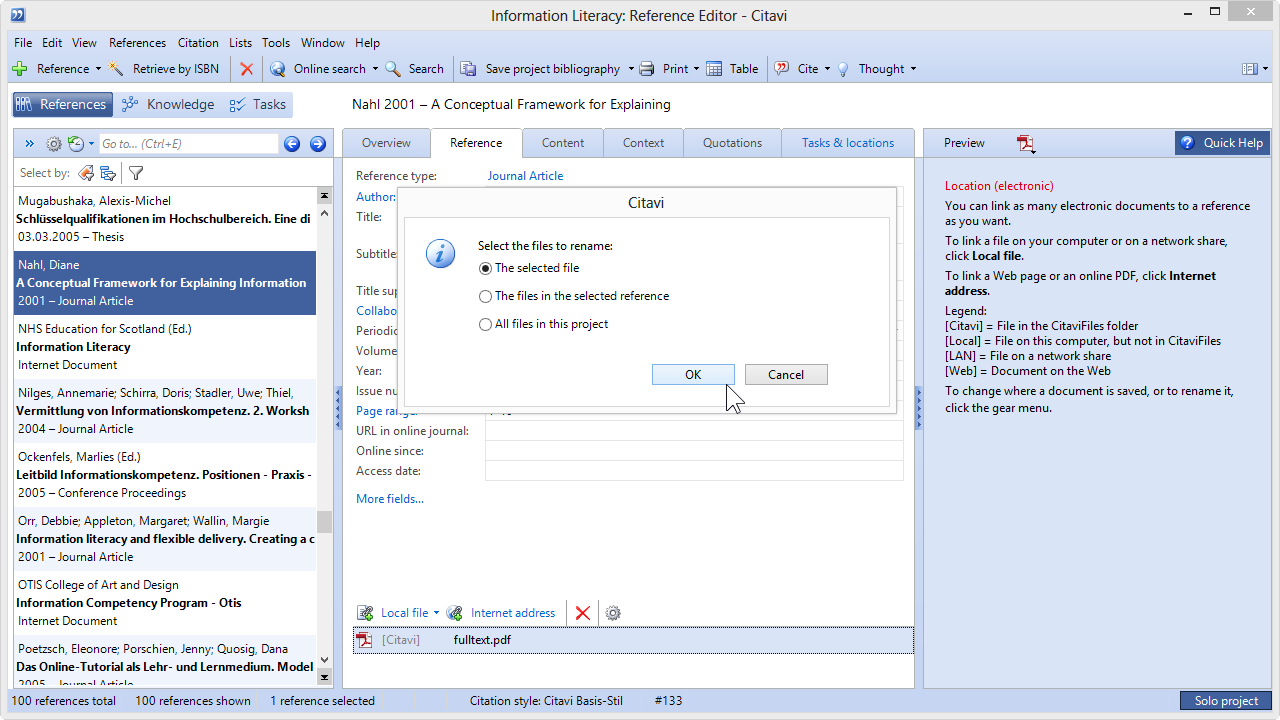Switch to the Knowledge workspace
Screen dimensions: 1280x720
[167, 104]
